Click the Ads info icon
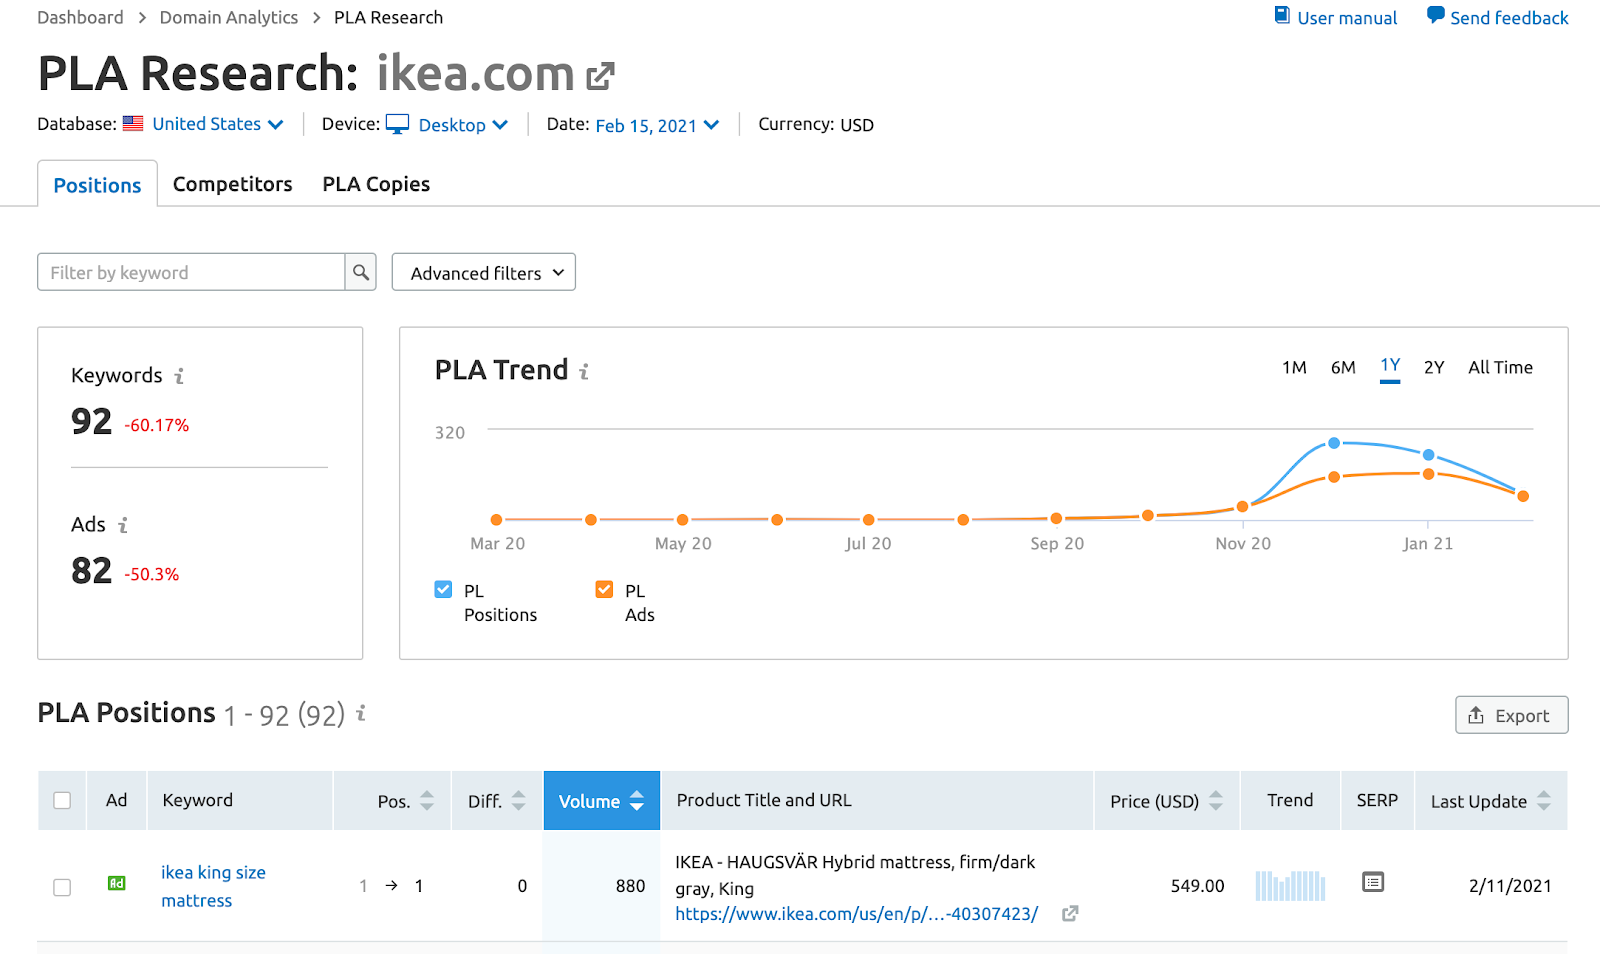This screenshot has height=954, width=1600. (x=123, y=525)
